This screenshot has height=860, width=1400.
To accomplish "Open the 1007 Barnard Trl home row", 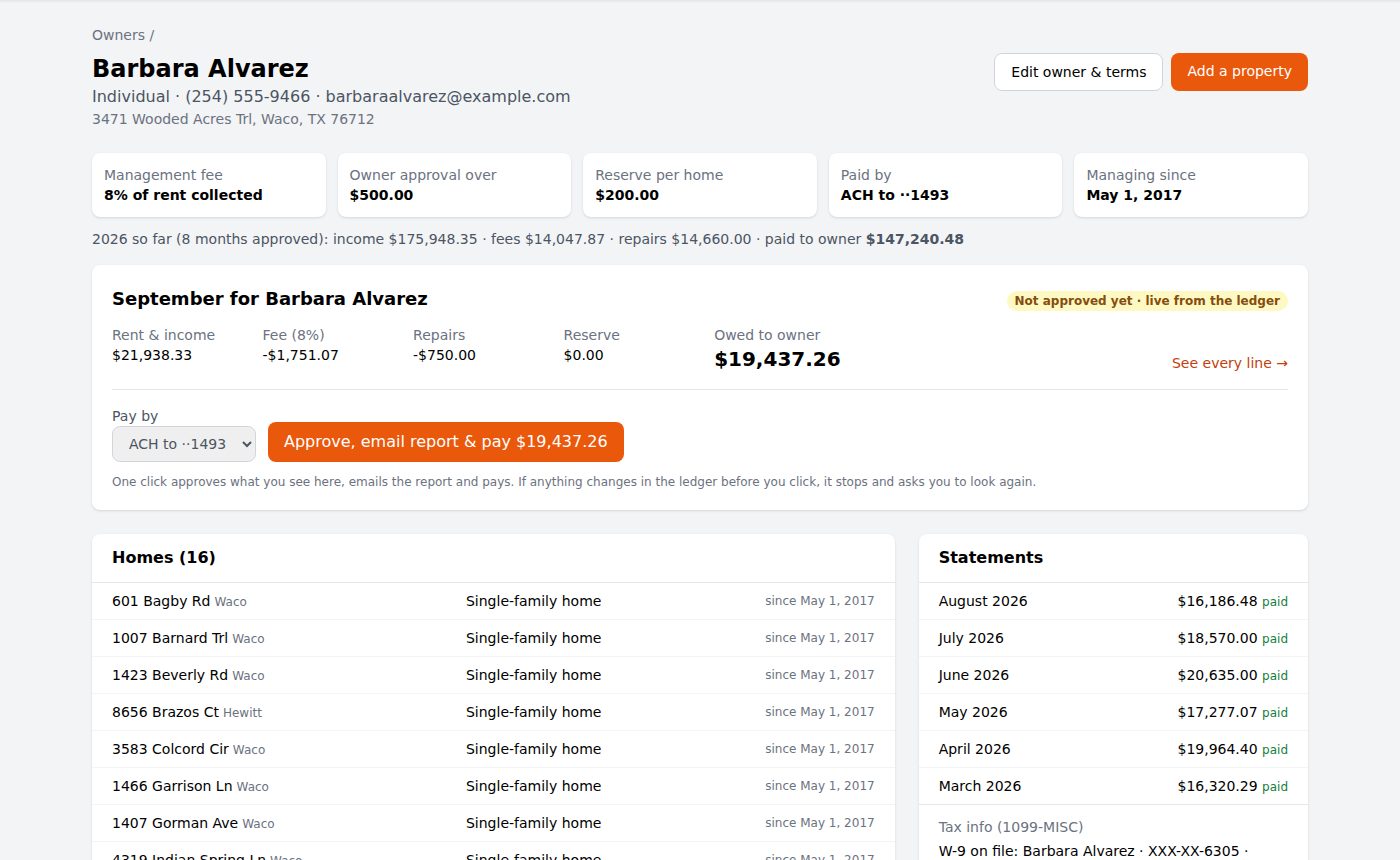I will [x=493, y=638].
